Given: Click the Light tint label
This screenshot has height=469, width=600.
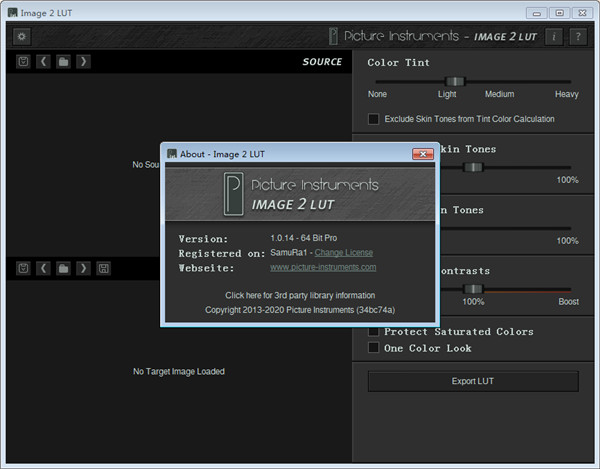Looking at the screenshot, I should click(447, 94).
